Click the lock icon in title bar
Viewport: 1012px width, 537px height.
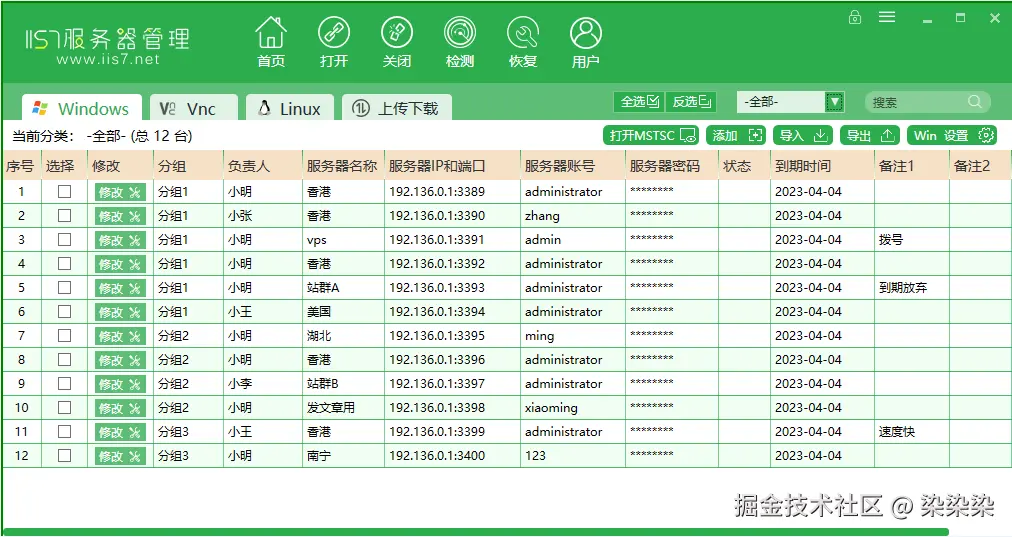click(855, 17)
